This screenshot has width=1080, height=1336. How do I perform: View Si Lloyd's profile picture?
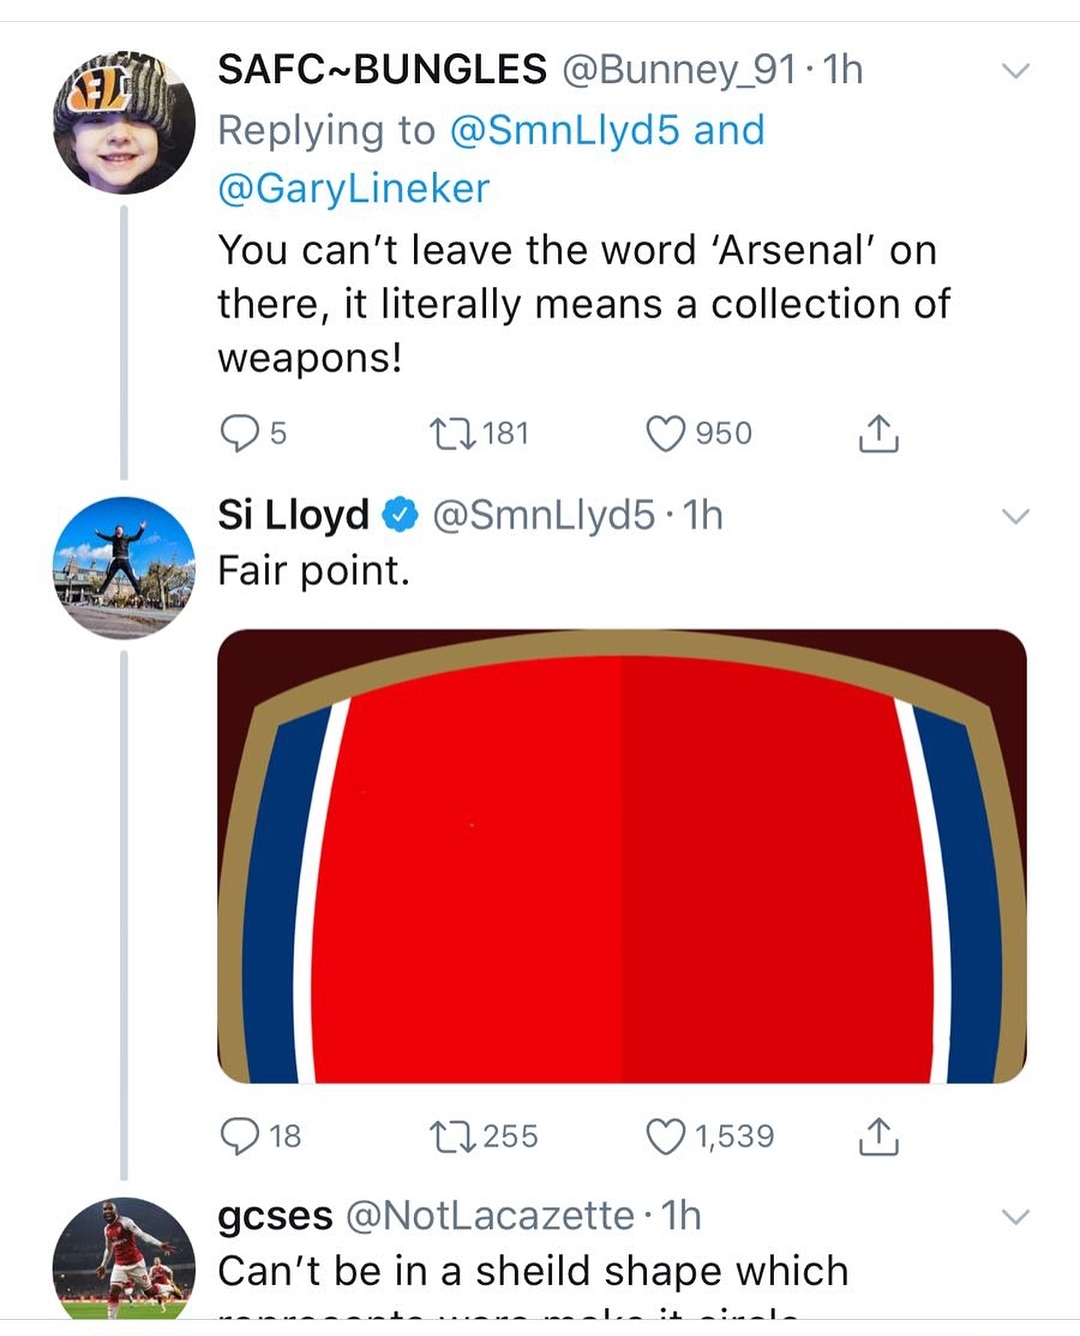click(x=124, y=567)
